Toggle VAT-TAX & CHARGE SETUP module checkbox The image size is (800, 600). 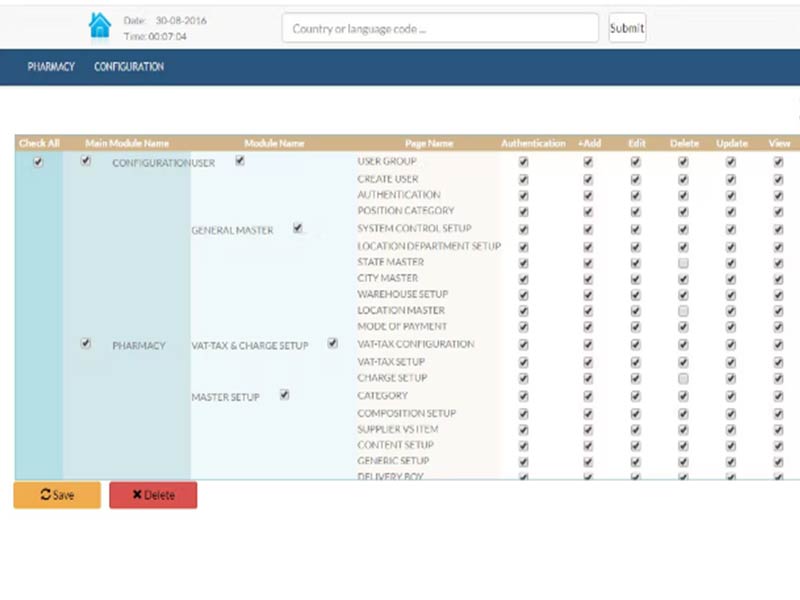333,344
